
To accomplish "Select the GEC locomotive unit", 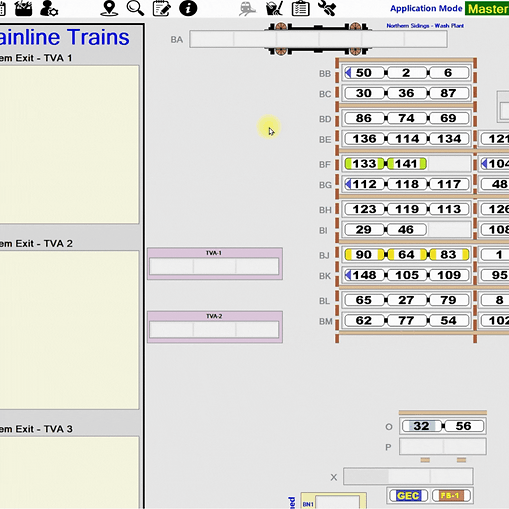I will click(x=408, y=495).
